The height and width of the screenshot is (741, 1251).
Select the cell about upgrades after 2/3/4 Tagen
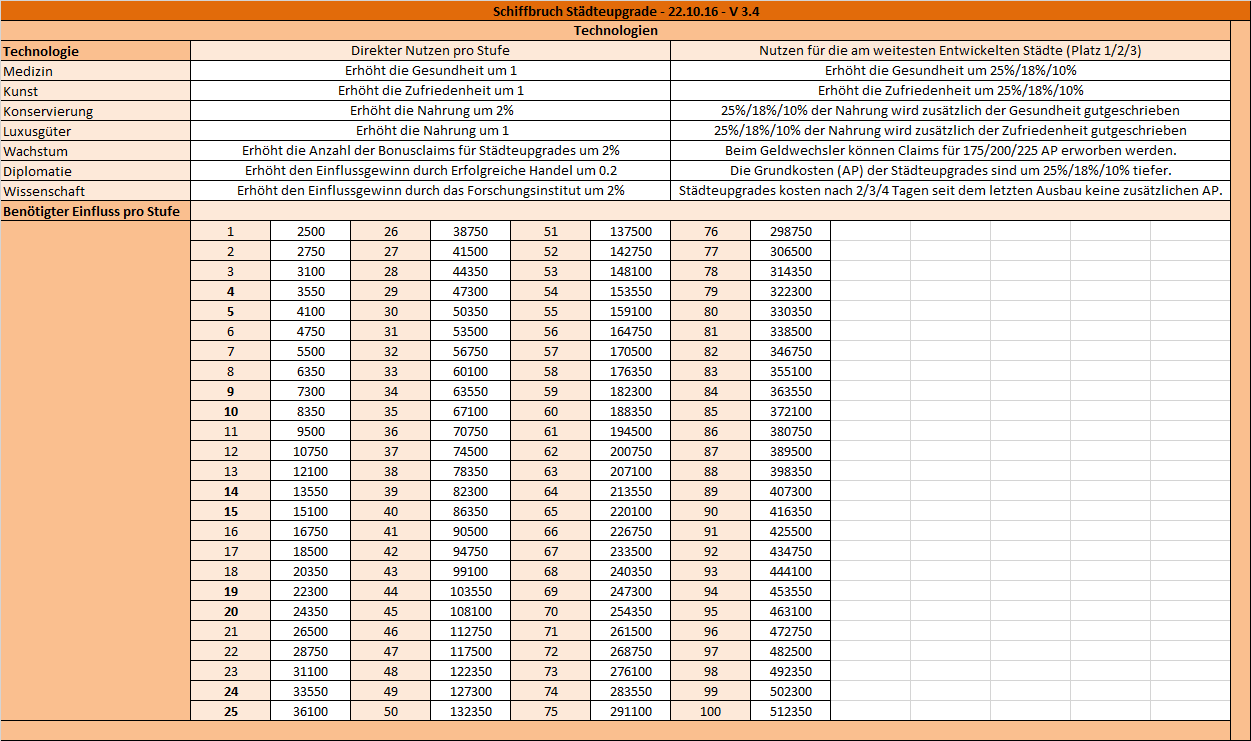pyautogui.click(x=950, y=191)
